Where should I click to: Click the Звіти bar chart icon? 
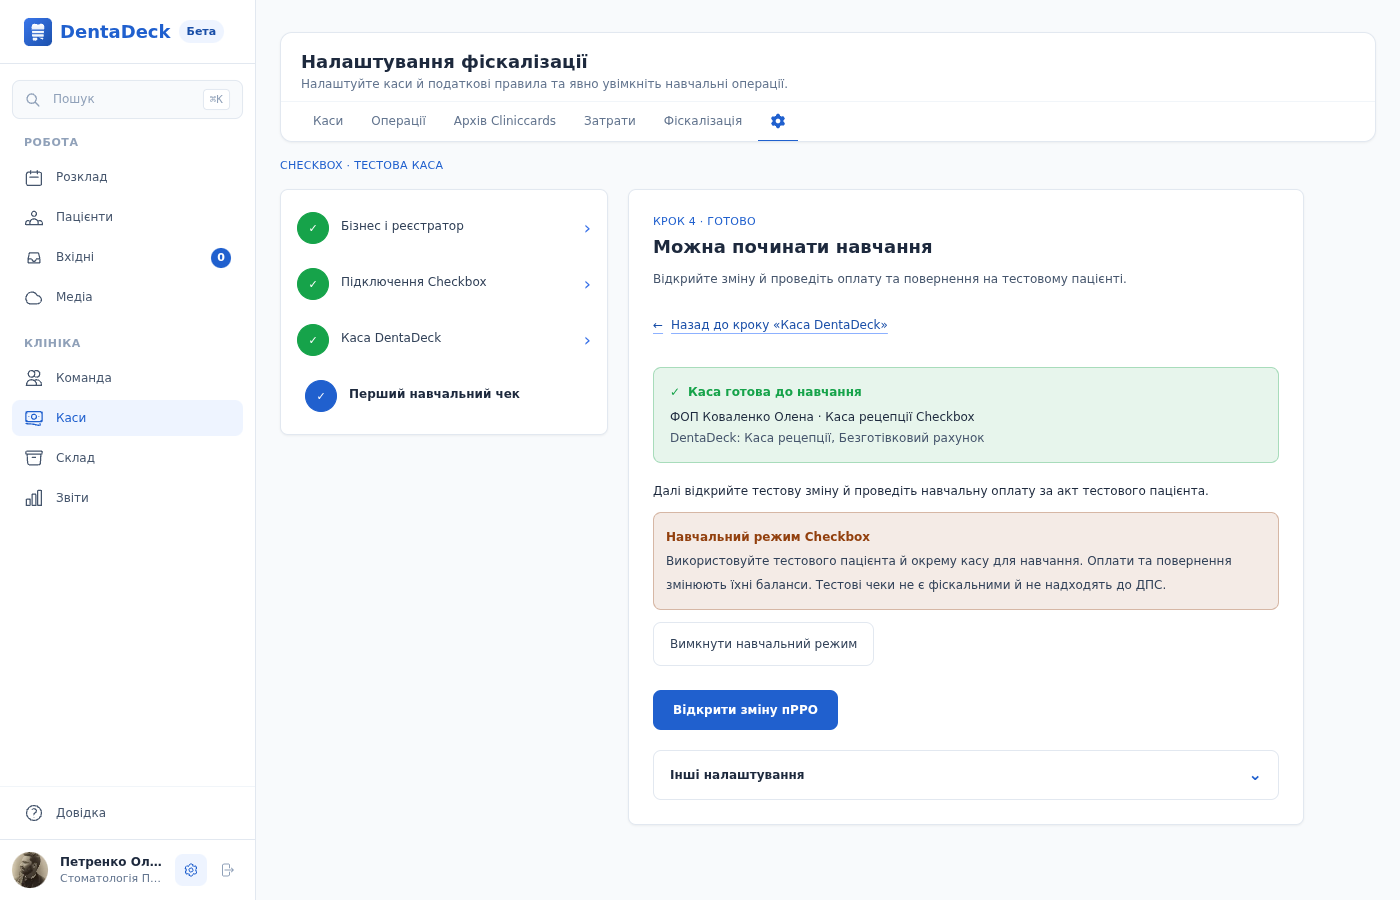click(x=34, y=498)
